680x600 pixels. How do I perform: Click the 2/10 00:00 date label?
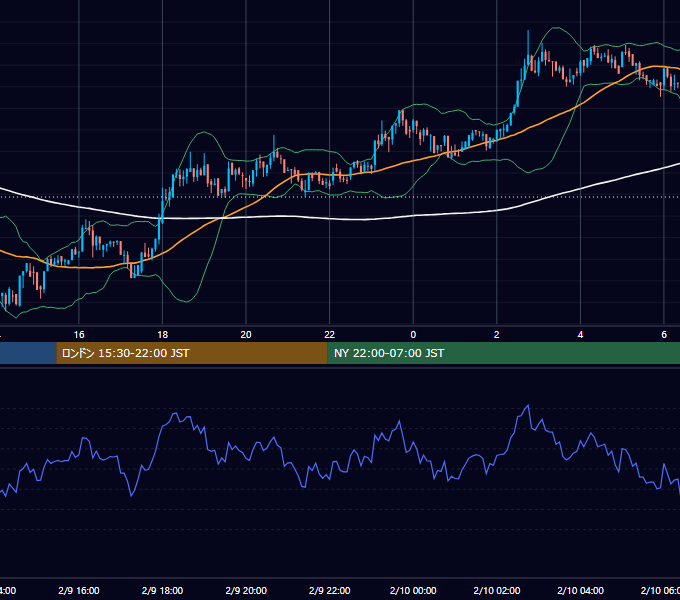(413, 590)
